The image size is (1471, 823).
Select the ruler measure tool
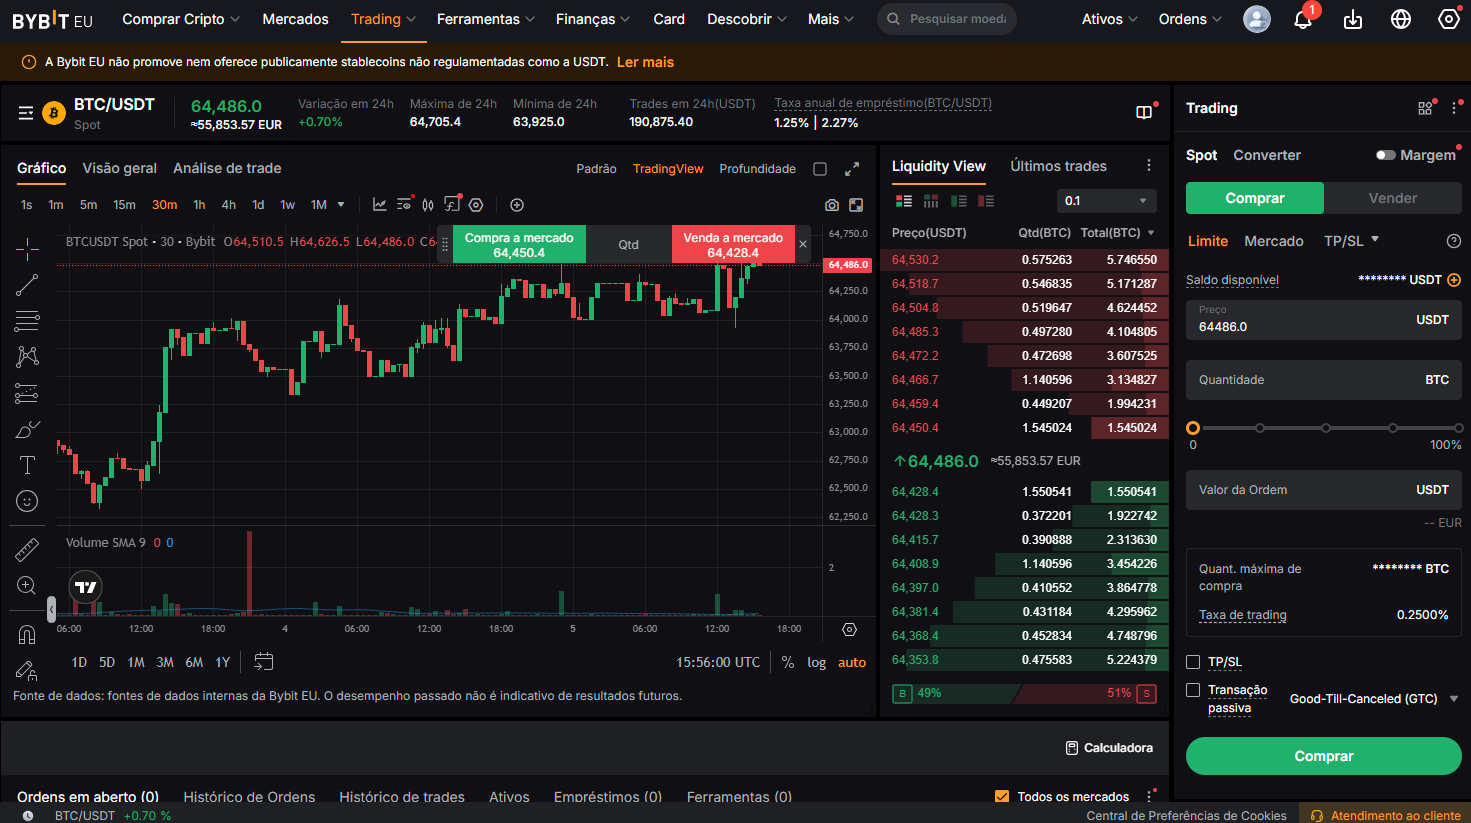coord(27,549)
